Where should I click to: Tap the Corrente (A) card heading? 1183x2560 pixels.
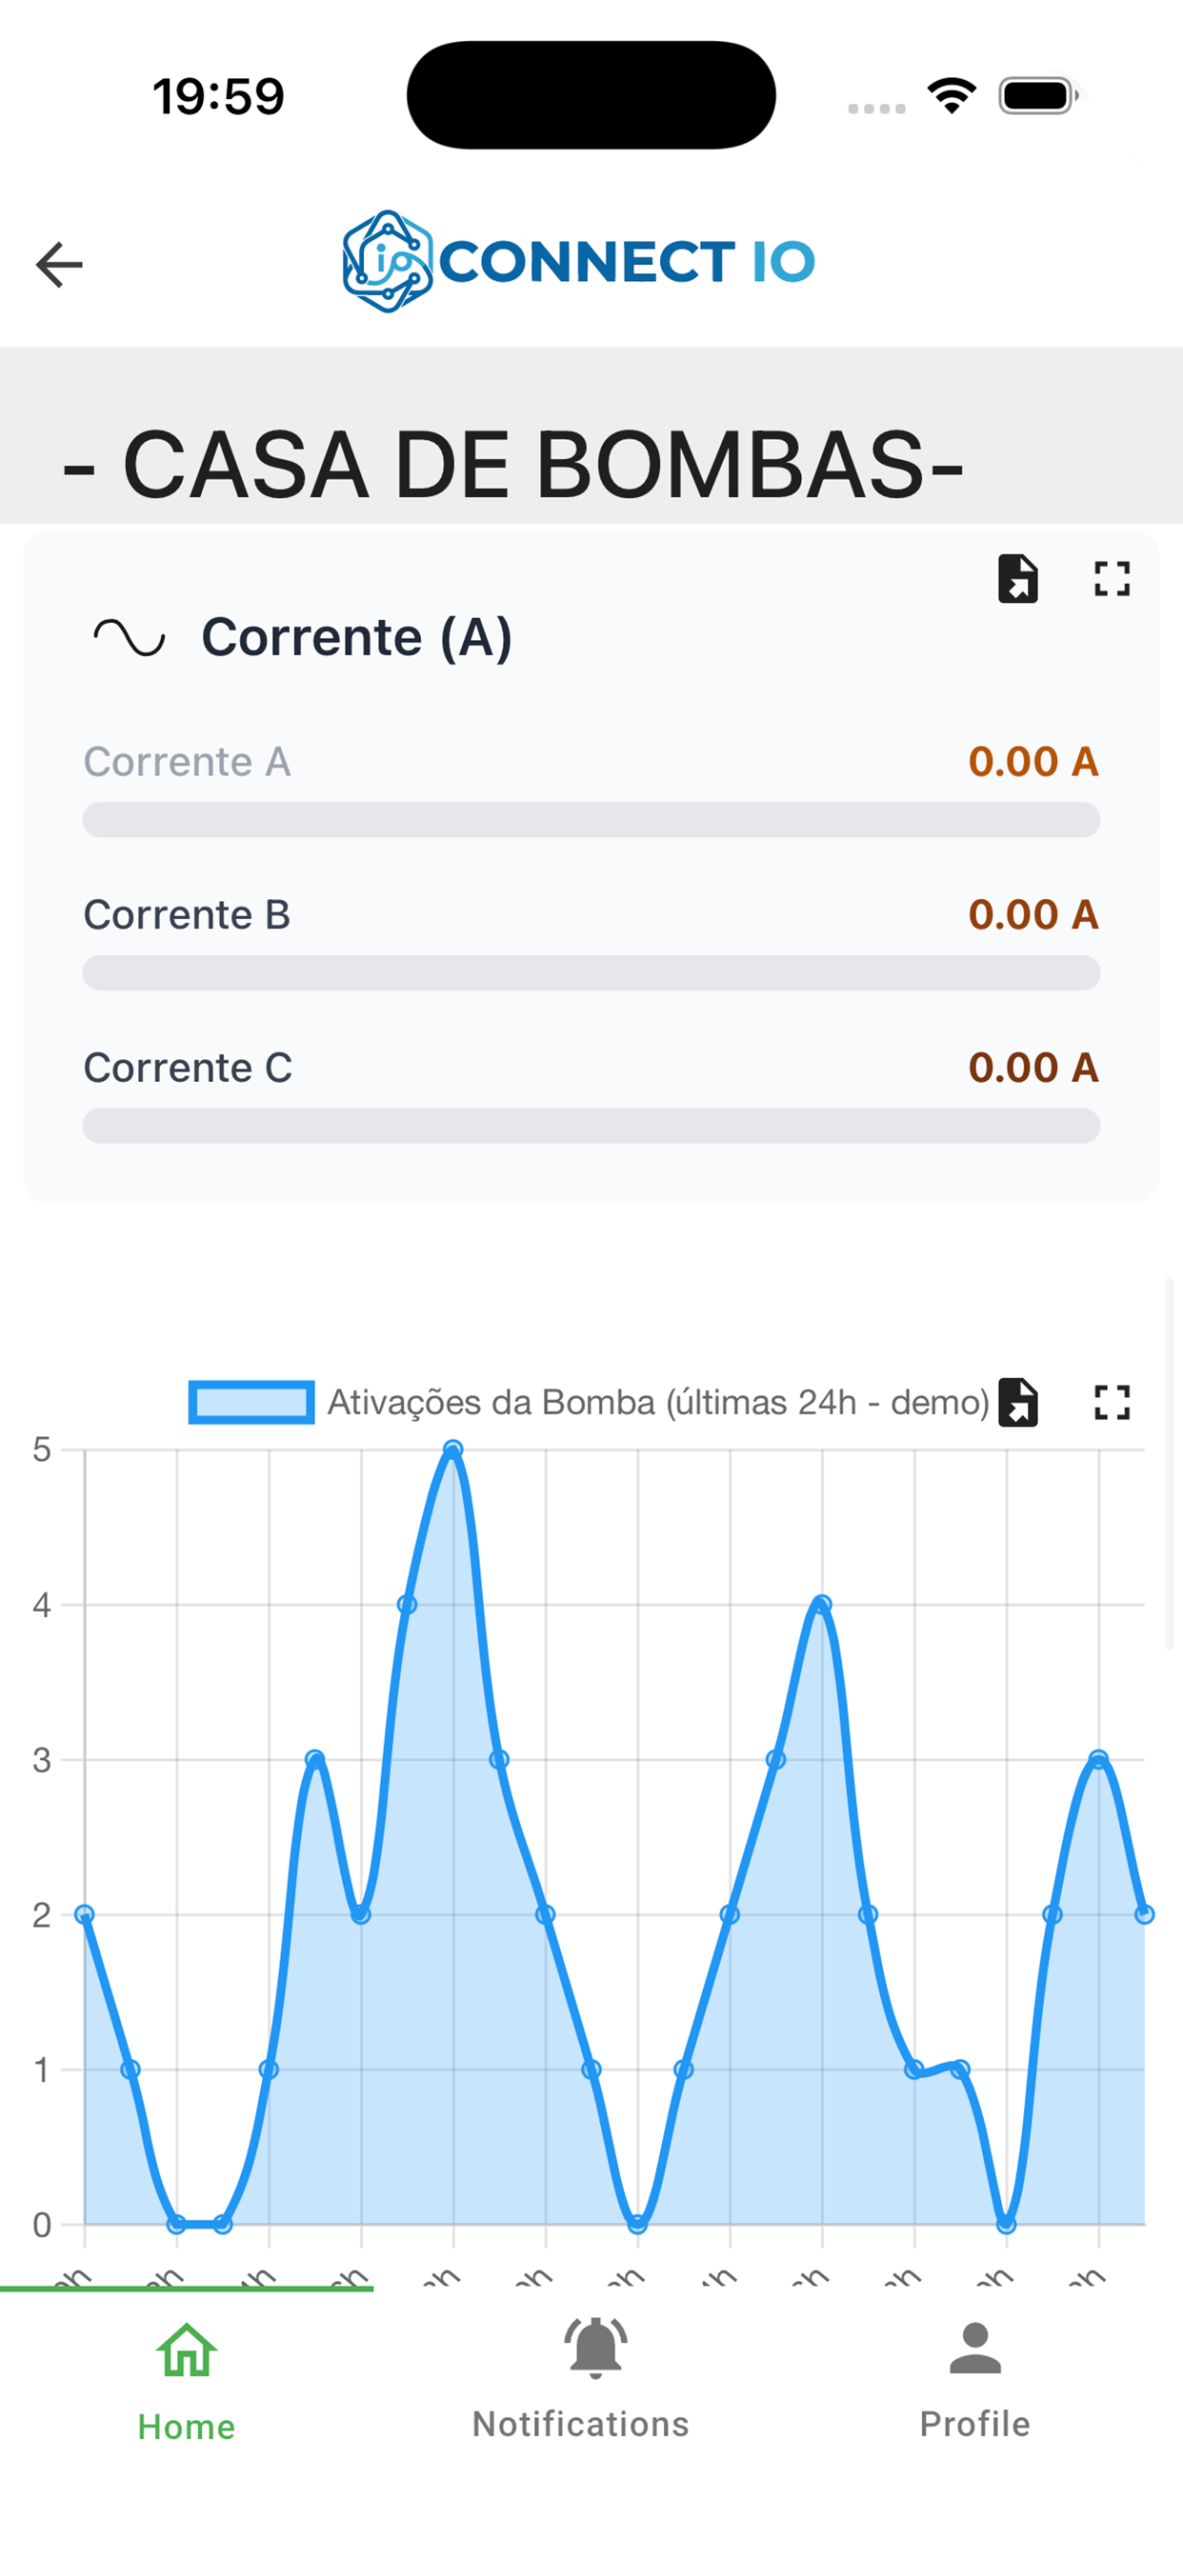[357, 637]
